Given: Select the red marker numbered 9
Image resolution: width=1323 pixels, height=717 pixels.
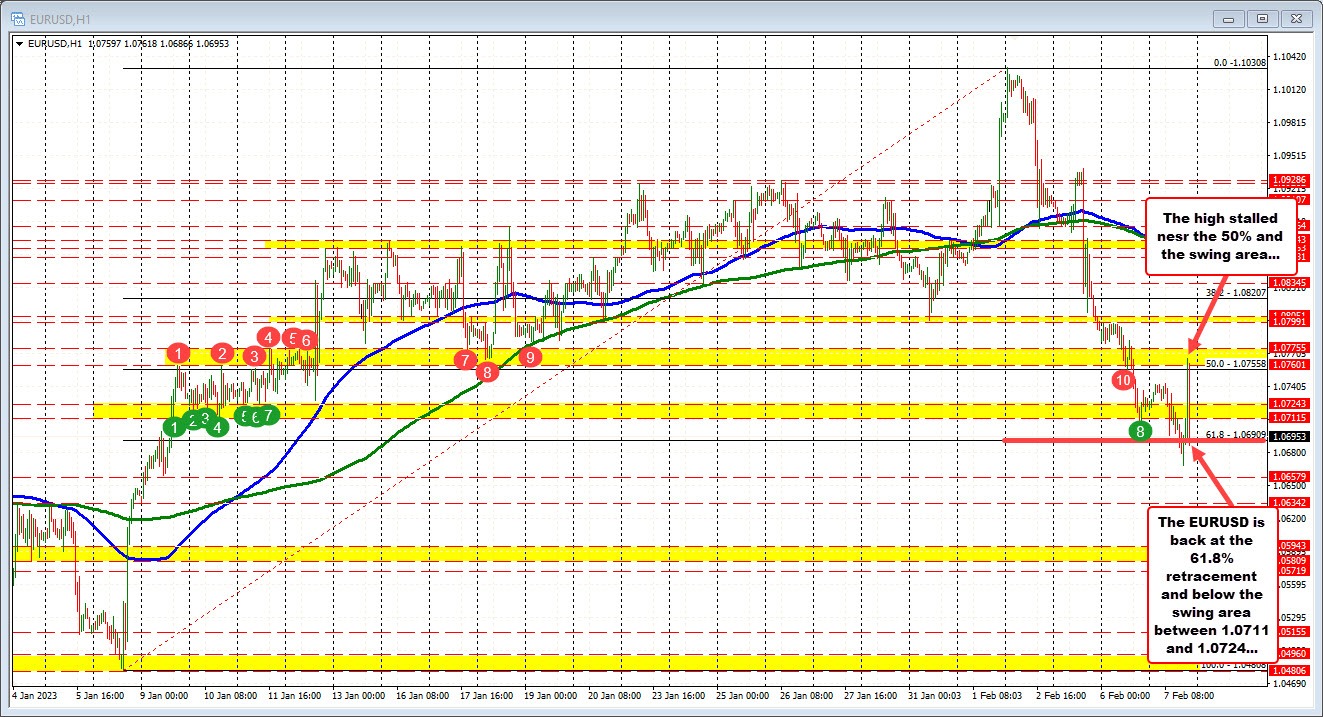Looking at the screenshot, I should pyautogui.click(x=529, y=356).
